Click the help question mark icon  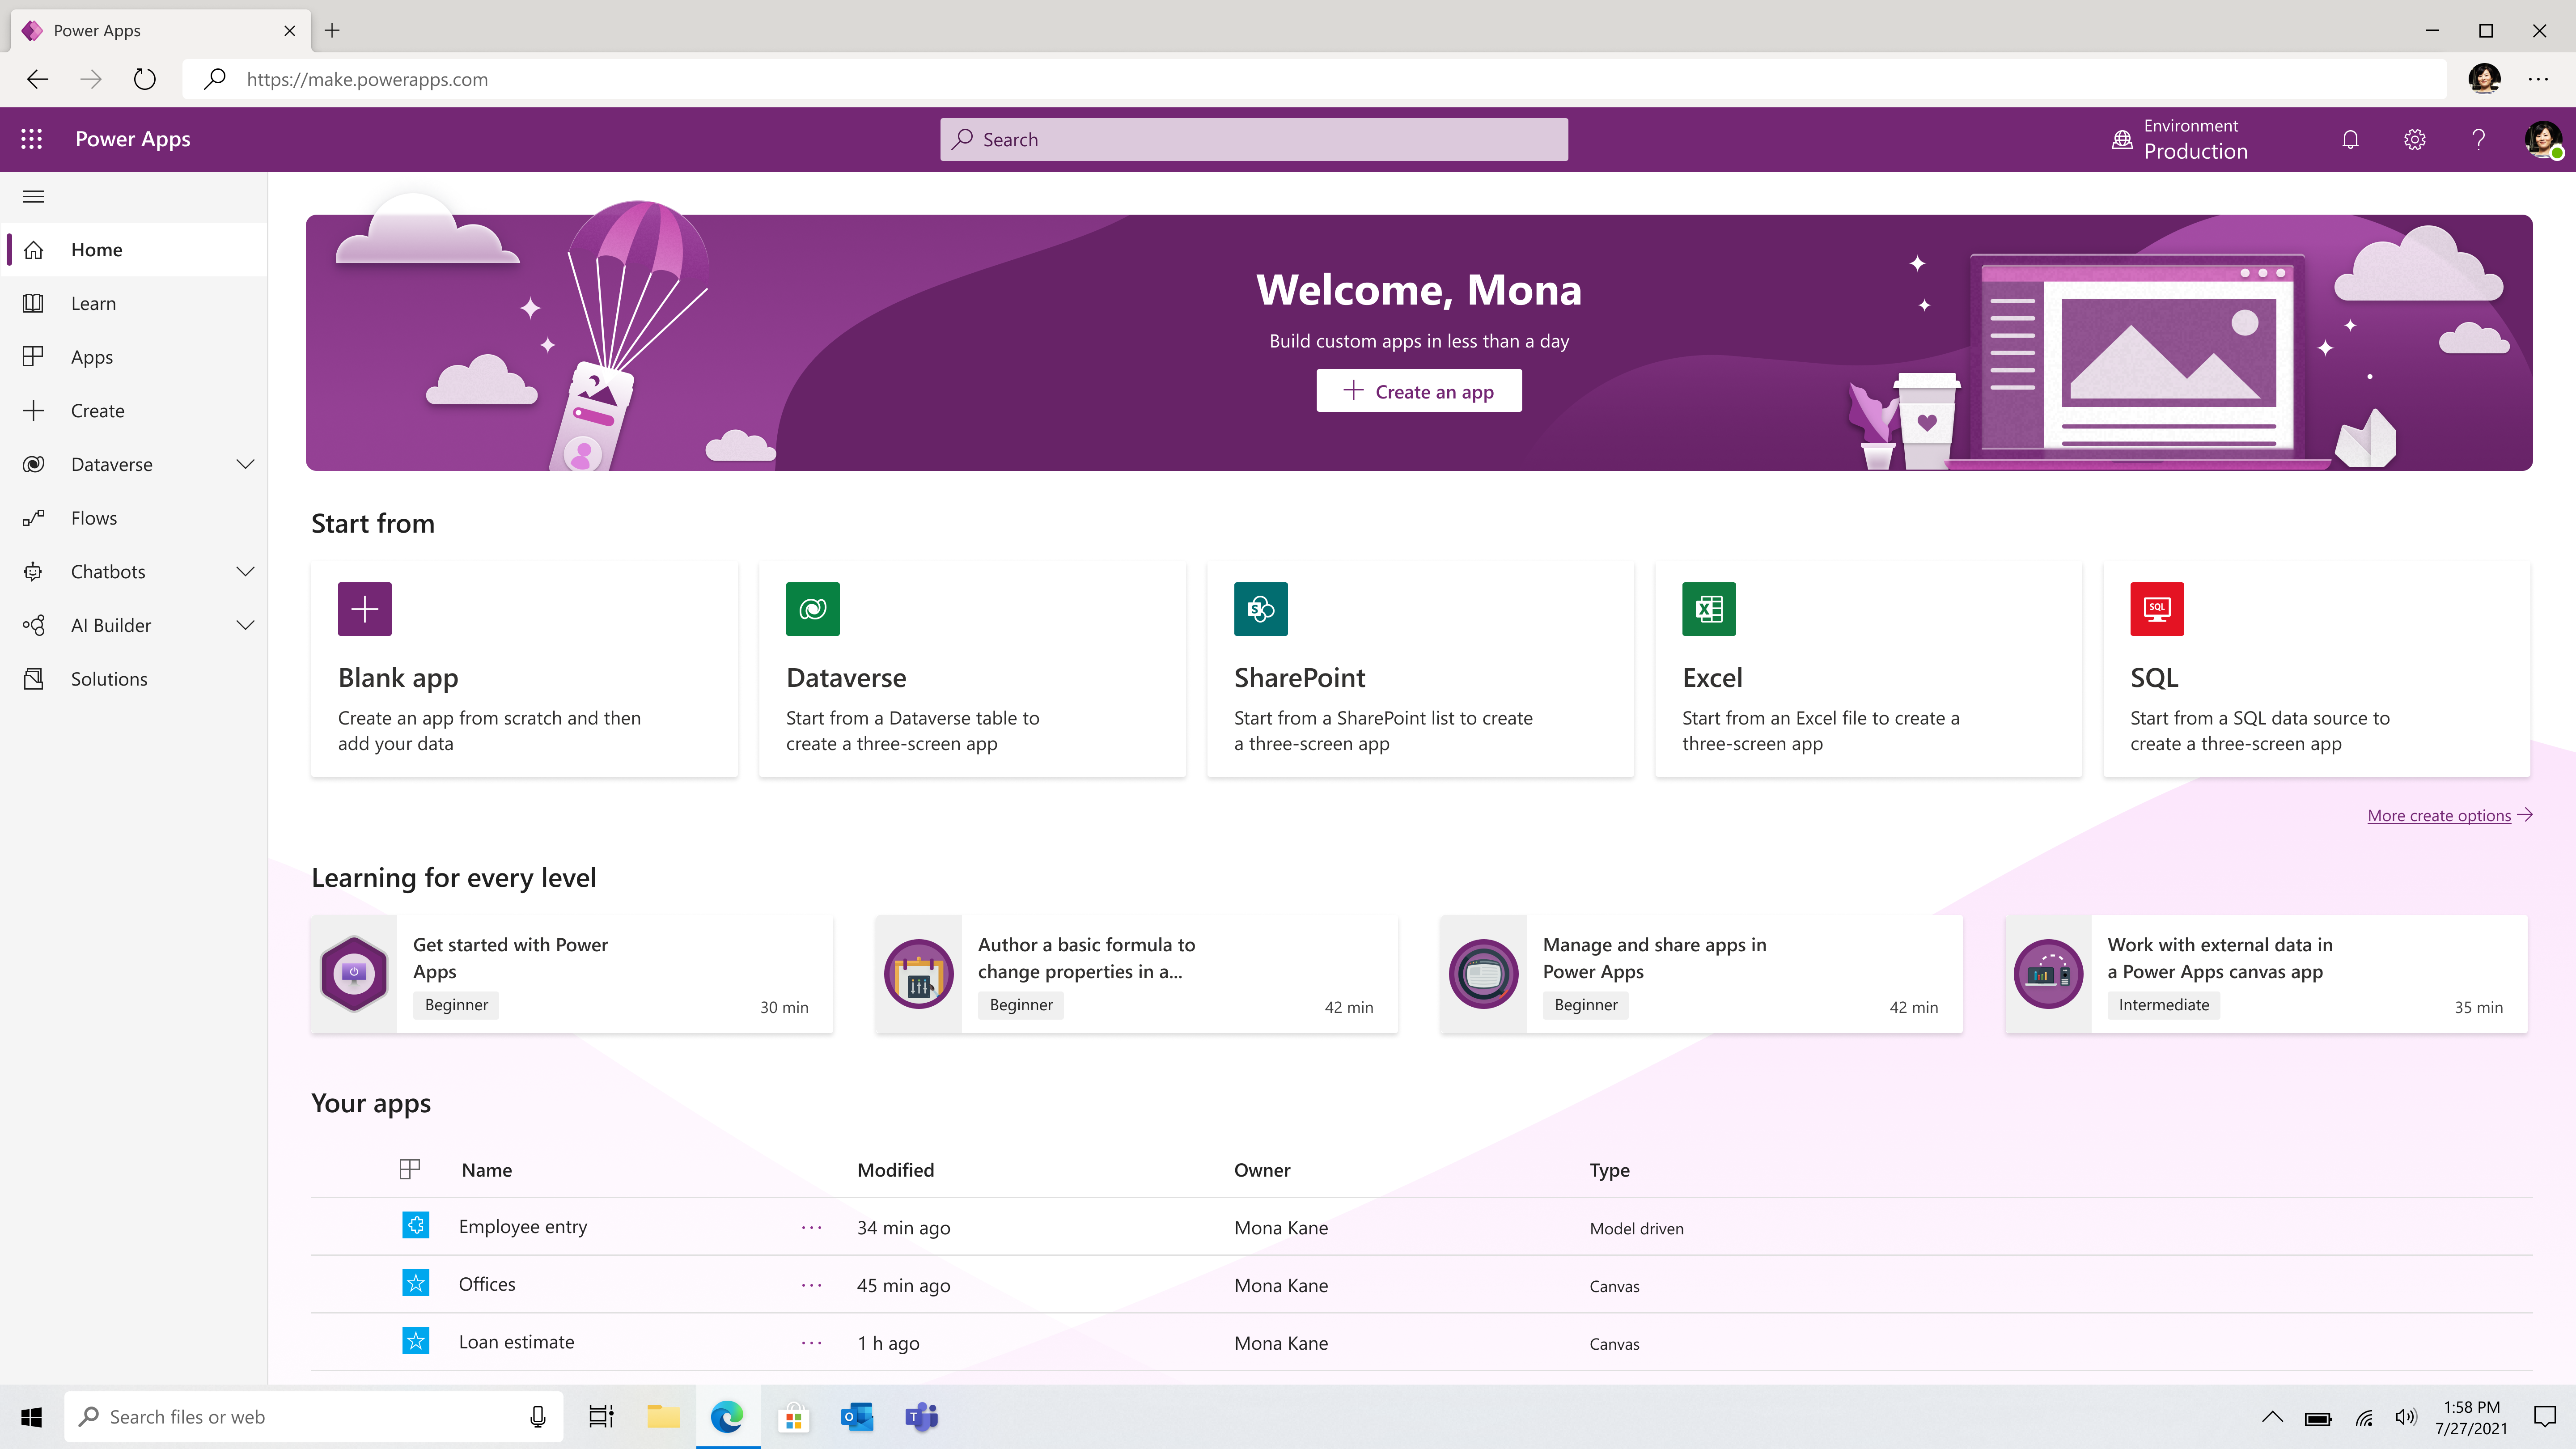coord(2478,140)
